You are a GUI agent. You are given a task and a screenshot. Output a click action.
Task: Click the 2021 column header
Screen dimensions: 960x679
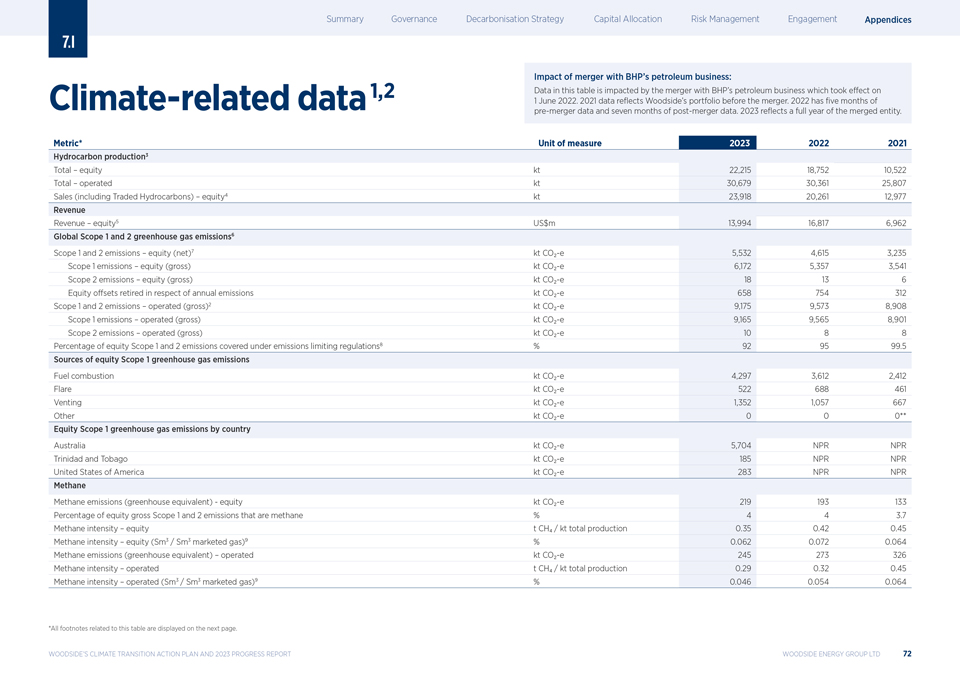(895, 143)
